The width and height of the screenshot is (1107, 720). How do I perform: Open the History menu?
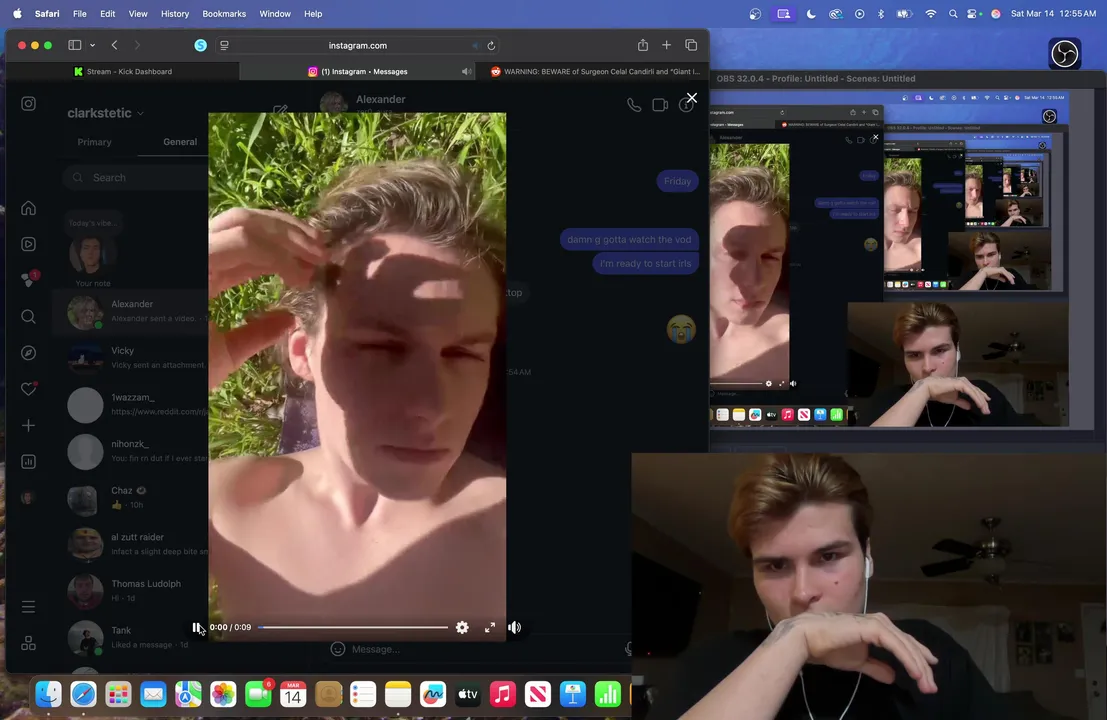(x=174, y=13)
